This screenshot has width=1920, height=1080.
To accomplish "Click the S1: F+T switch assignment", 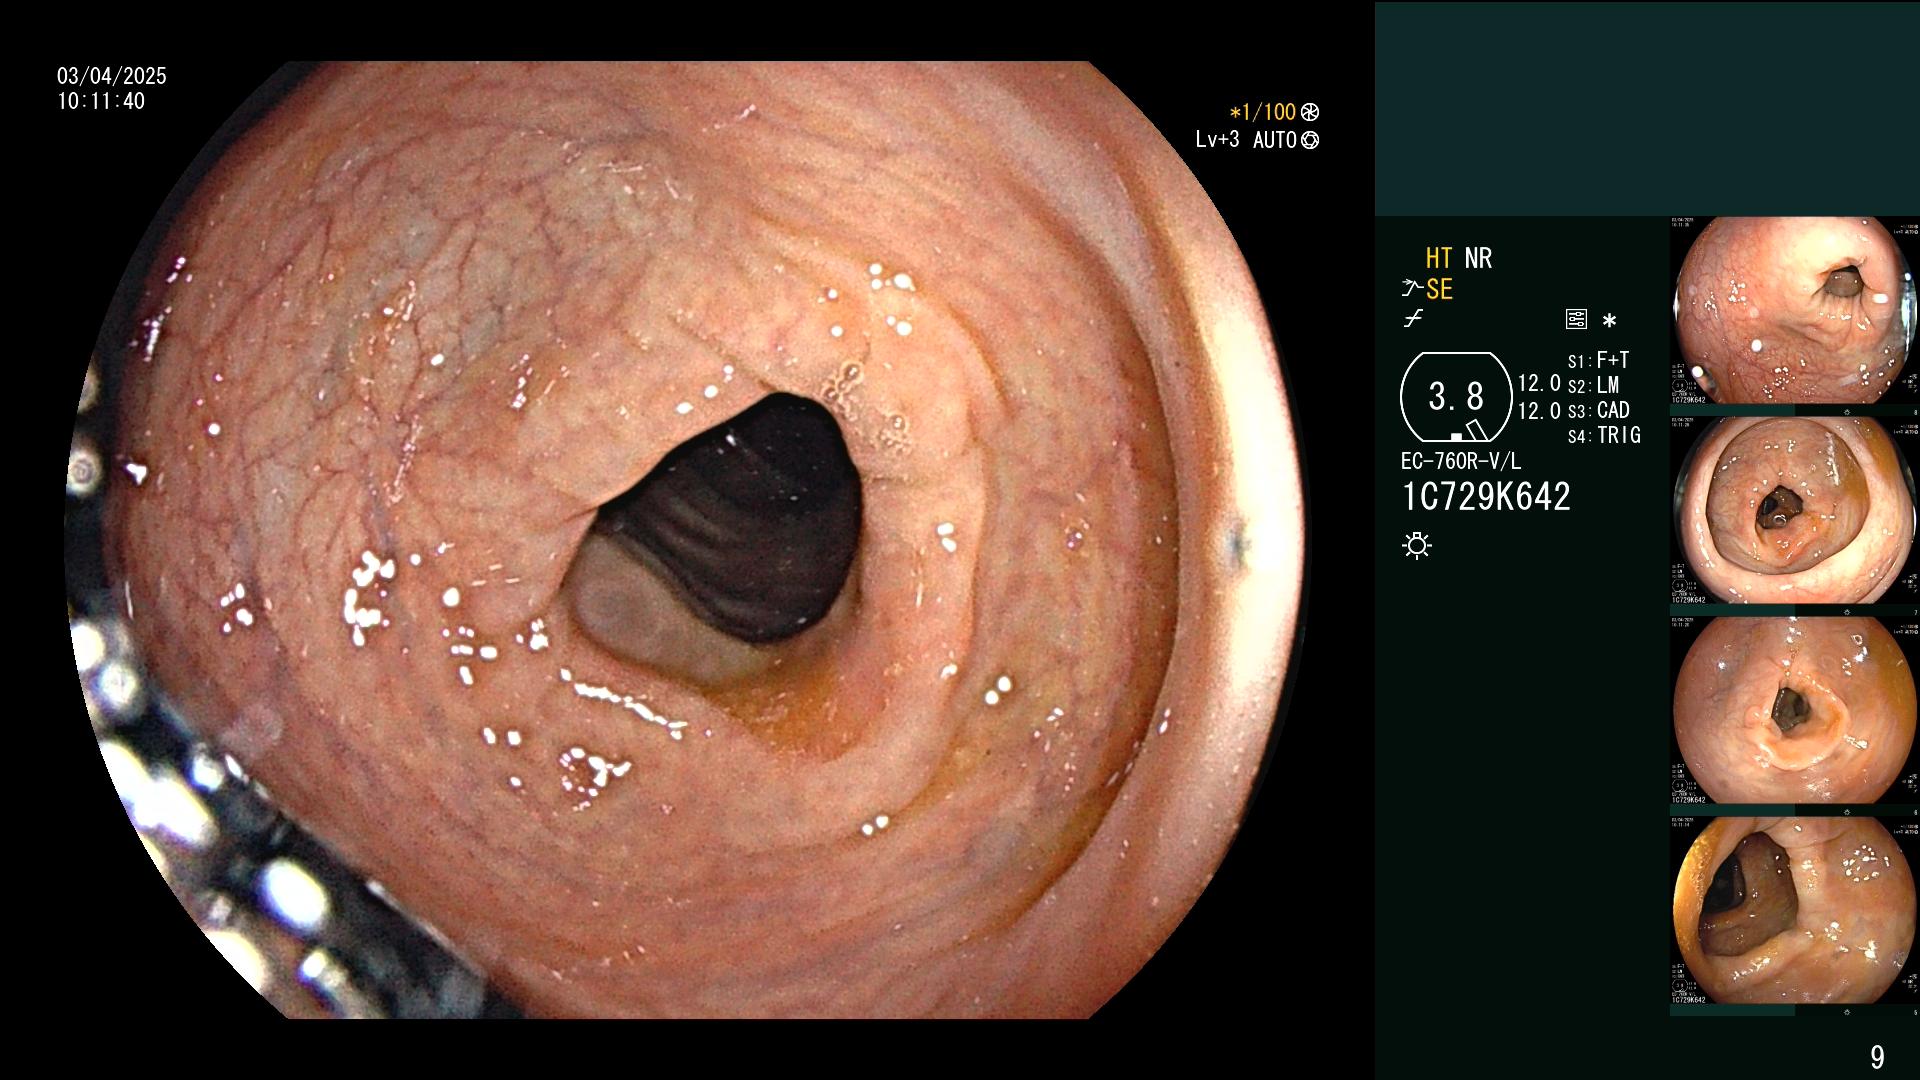I will [1599, 360].
